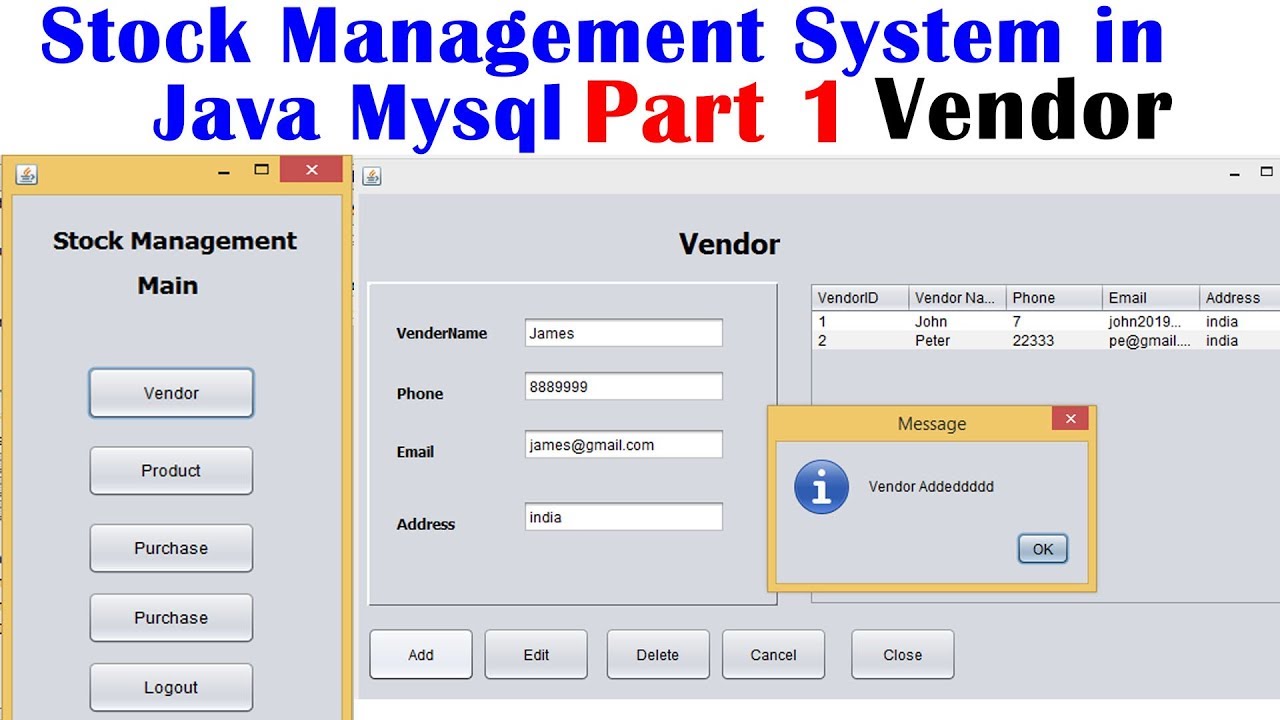Image resolution: width=1280 pixels, height=720 pixels.
Task: Click the VendorID column header
Action: click(x=860, y=298)
